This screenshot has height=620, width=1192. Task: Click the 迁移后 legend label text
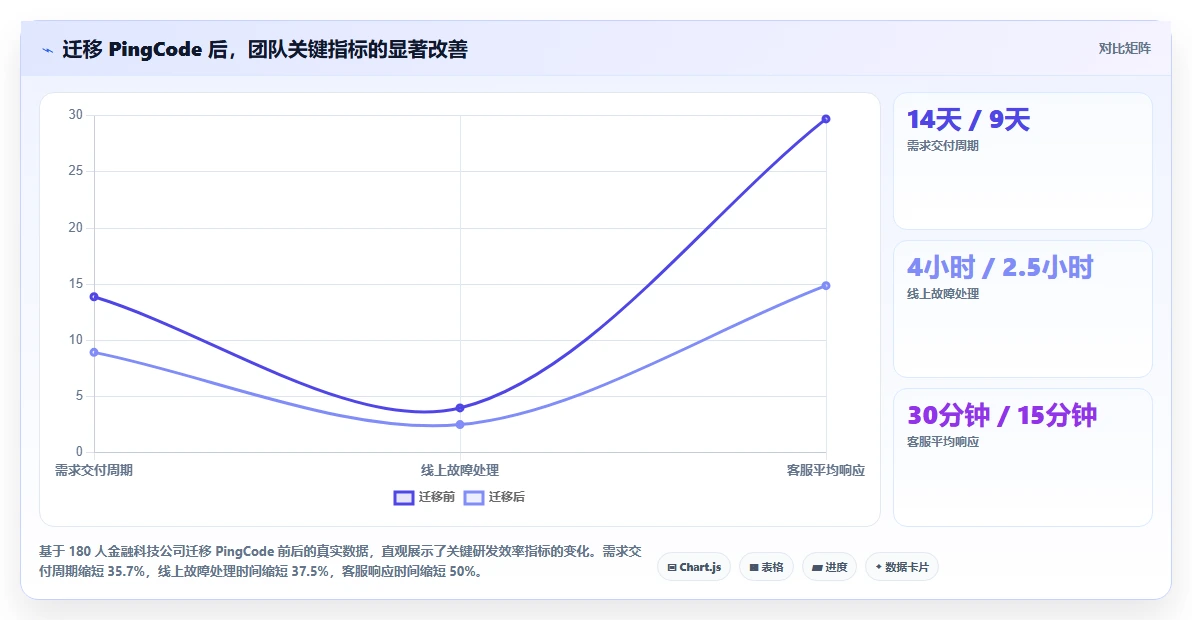pyautogui.click(x=506, y=497)
